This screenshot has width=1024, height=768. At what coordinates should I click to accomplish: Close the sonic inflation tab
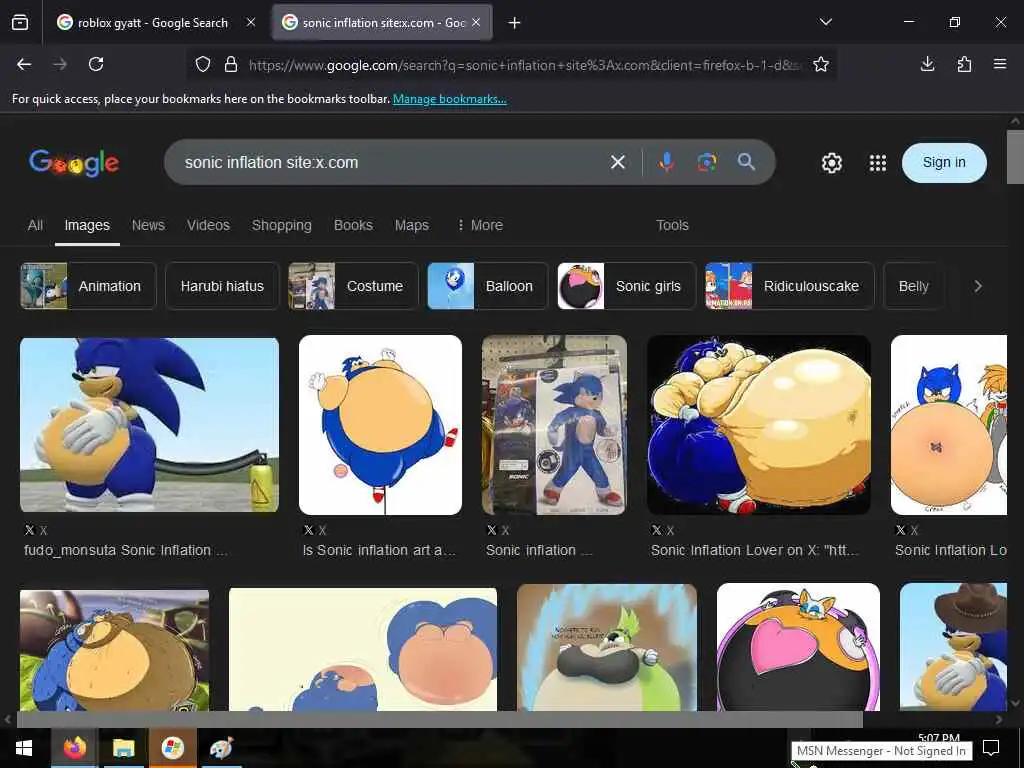click(x=476, y=22)
